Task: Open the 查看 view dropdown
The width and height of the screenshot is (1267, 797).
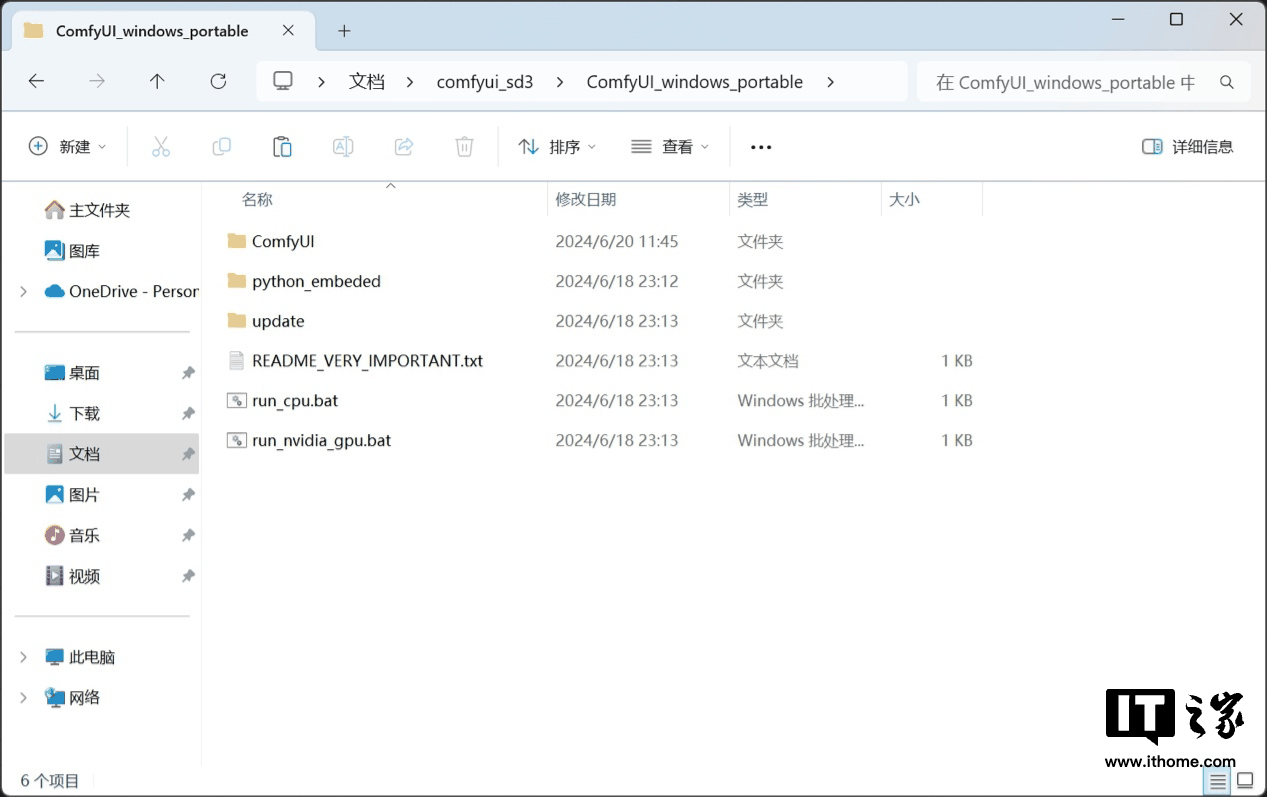Action: (x=670, y=146)
